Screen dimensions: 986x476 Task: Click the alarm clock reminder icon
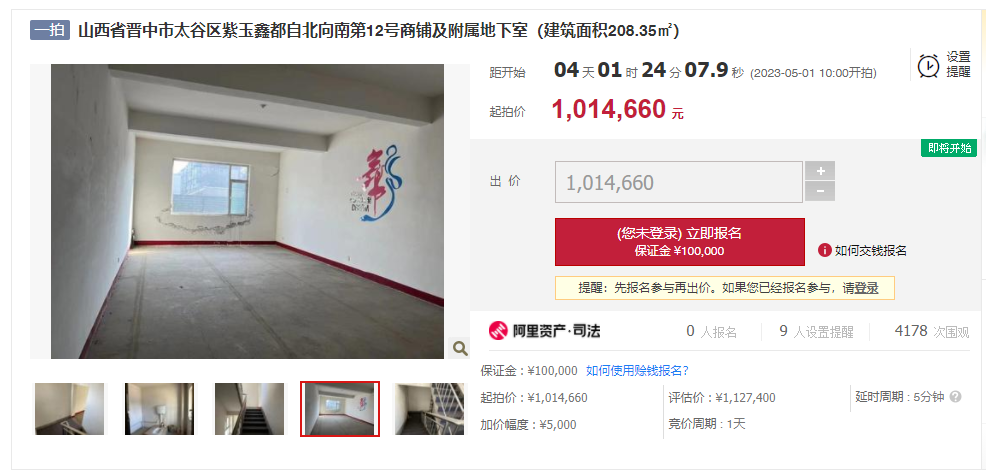pyautogui.click(x=928, y=65)
